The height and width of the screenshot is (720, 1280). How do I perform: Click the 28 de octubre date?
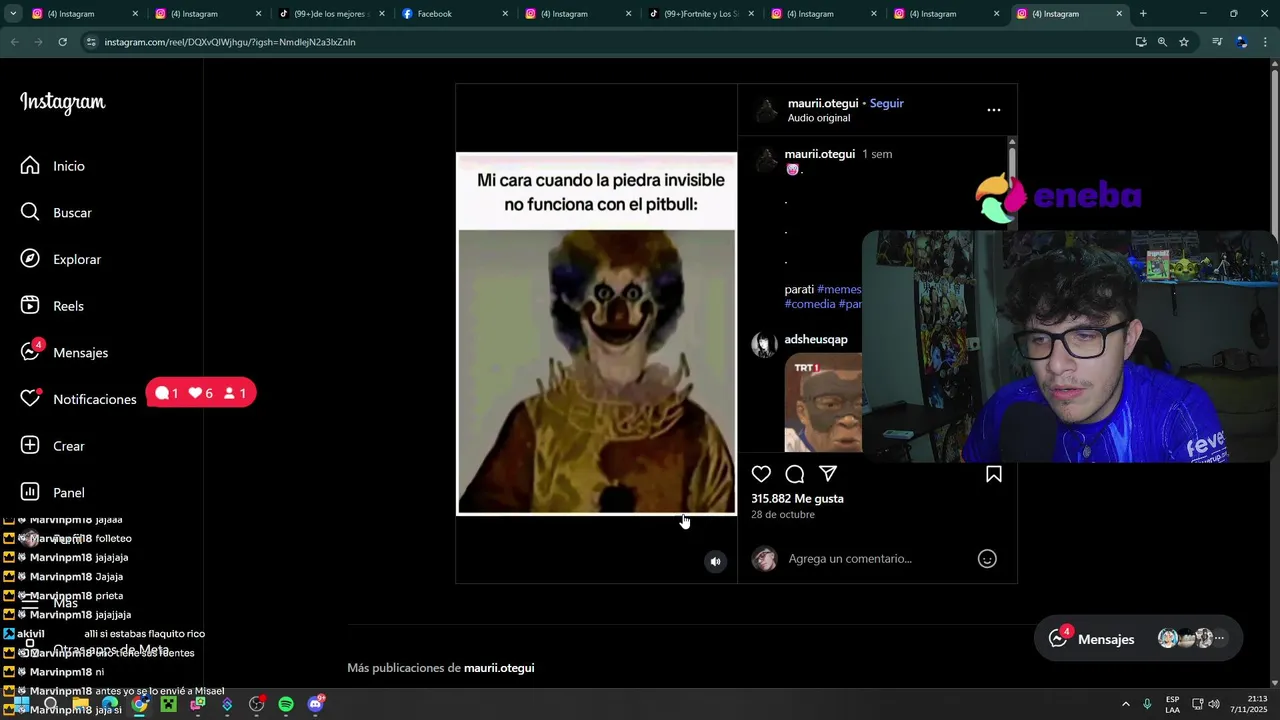click(x=783, y=514)
